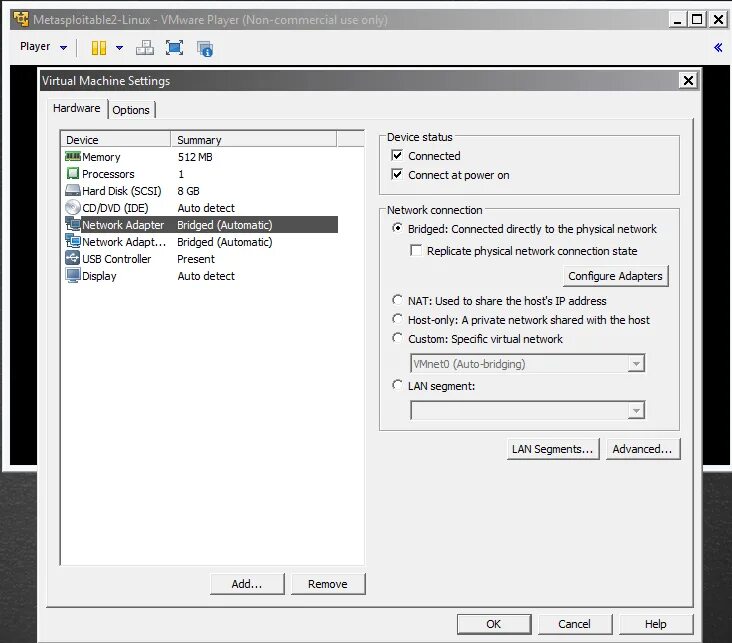
Task: Minimize the VMware Player window
Action: [x=677, y=19]
